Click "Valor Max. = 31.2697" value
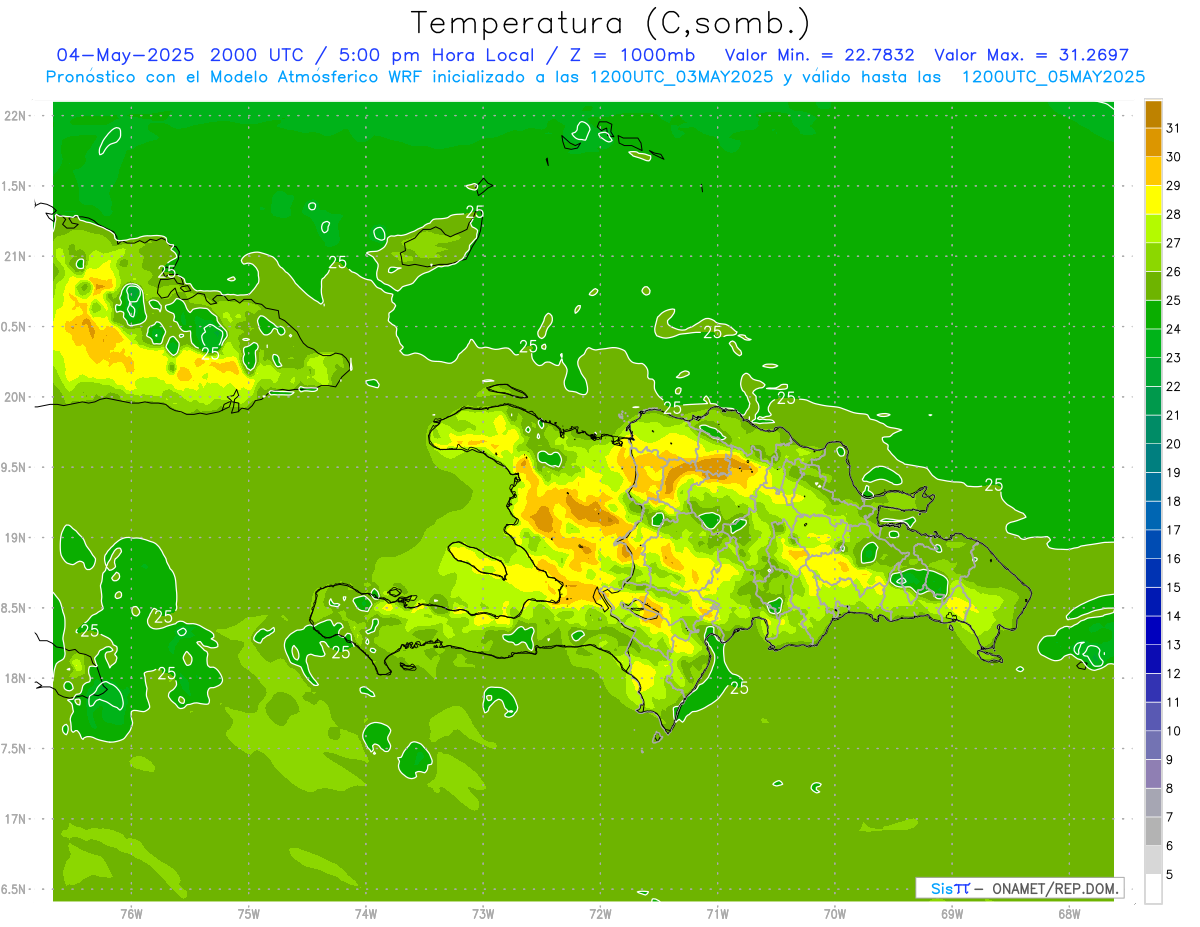This screenshot has width=1200, height=927. (1031, 55)
